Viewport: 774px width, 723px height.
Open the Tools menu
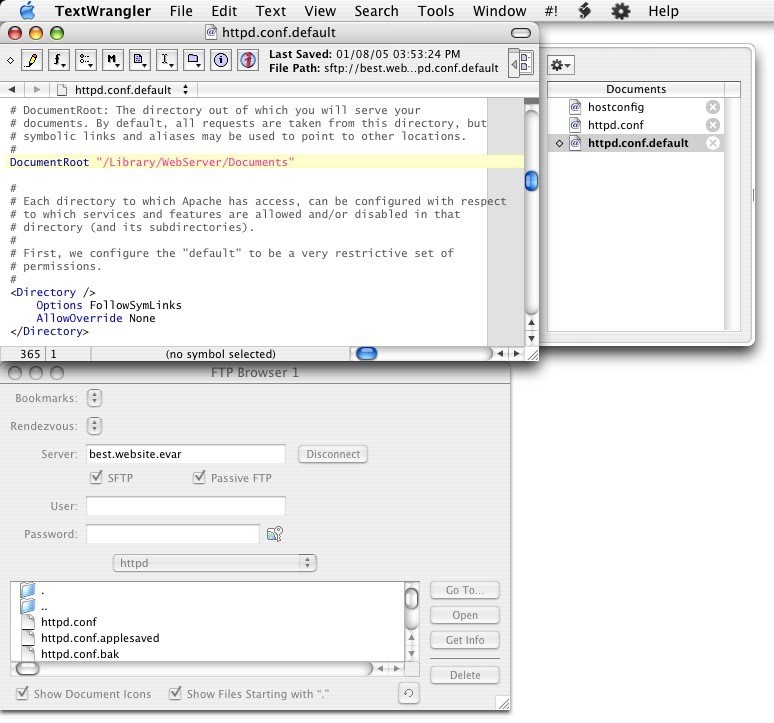coord(435,11)
